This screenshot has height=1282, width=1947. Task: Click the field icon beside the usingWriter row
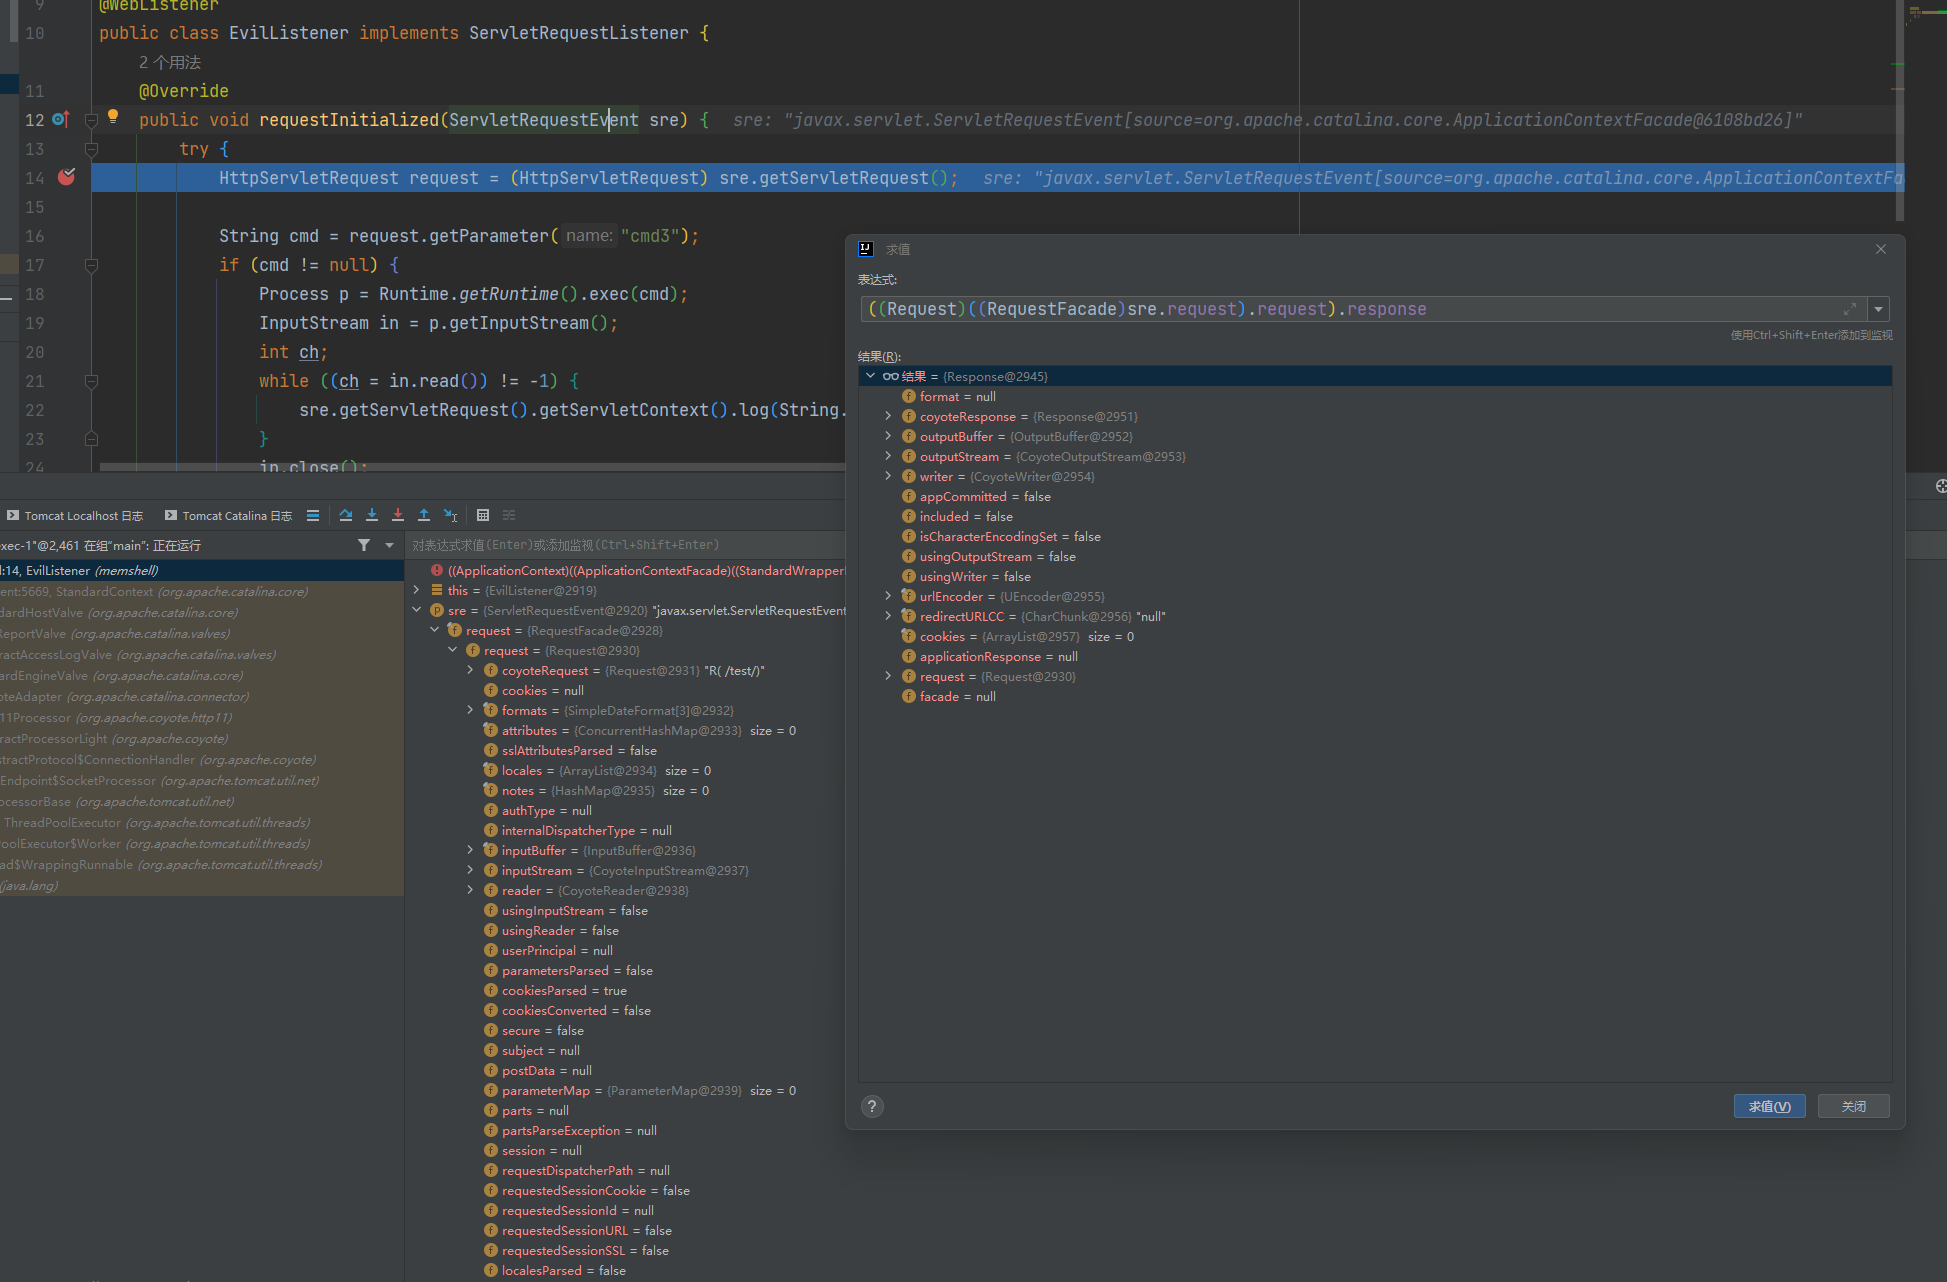pyautogui.click(x=909, y=576)
